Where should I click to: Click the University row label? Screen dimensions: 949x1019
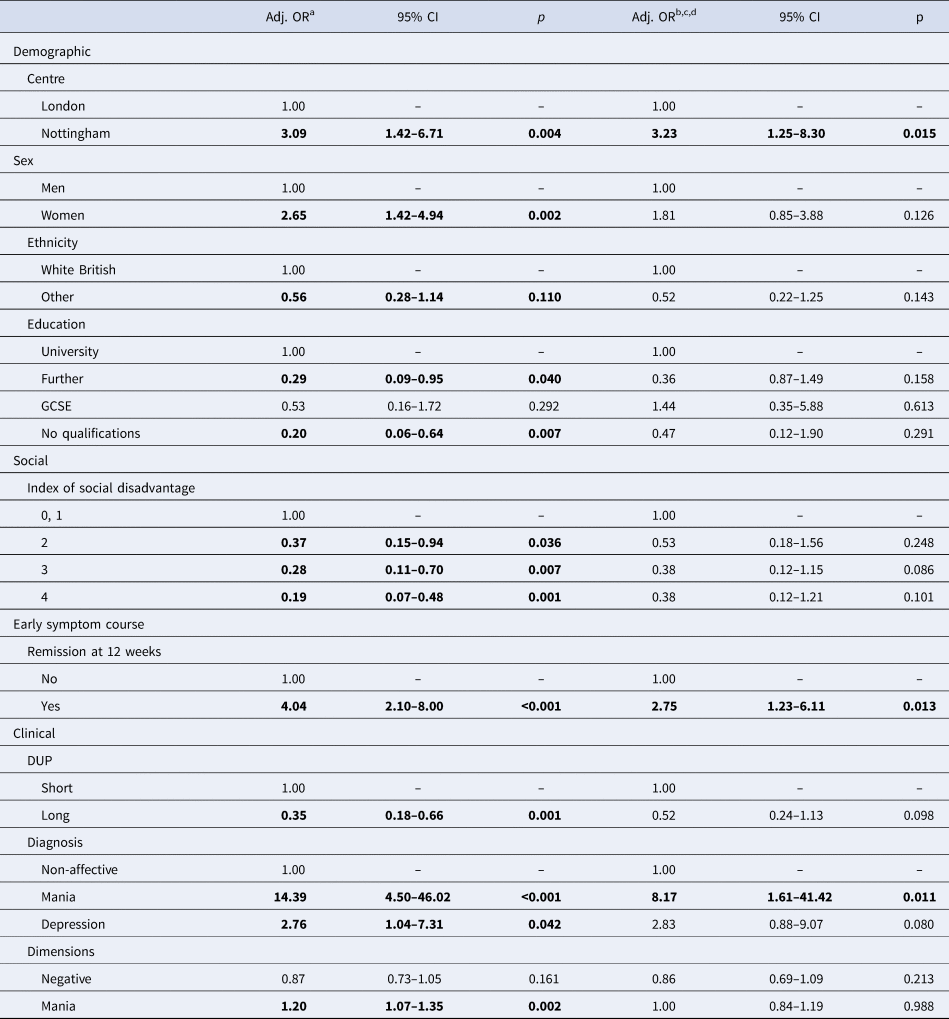click(x=70, y=351)
